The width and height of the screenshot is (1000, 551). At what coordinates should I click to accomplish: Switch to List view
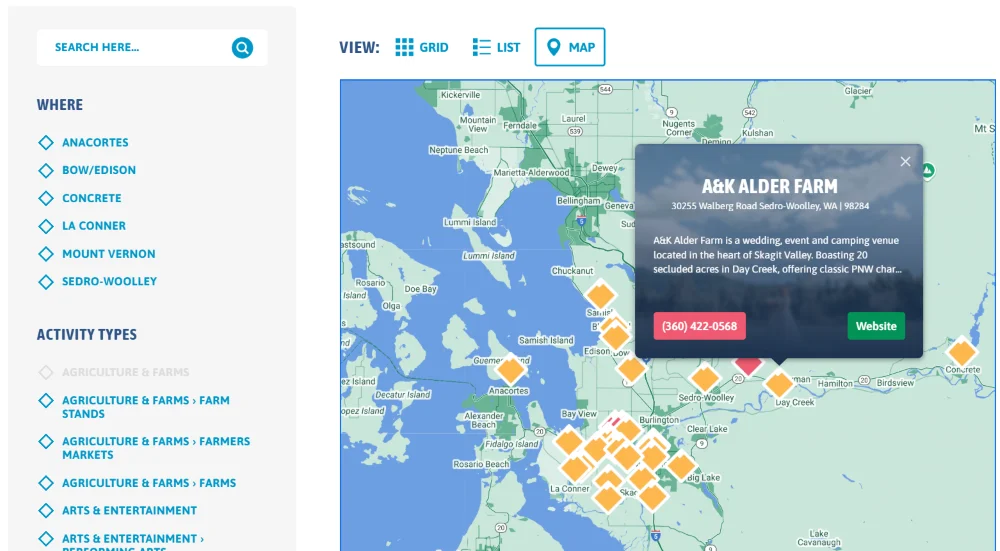pos(496,47)
